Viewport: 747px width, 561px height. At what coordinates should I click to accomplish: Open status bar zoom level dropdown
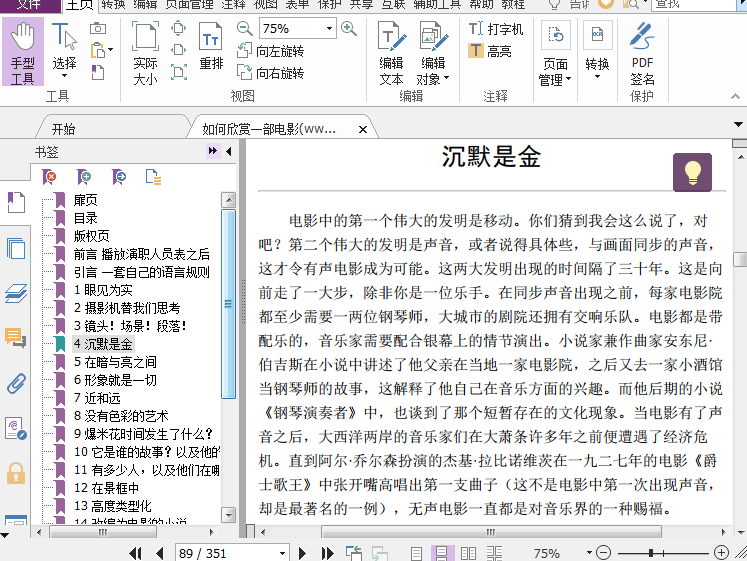[589, 553]
